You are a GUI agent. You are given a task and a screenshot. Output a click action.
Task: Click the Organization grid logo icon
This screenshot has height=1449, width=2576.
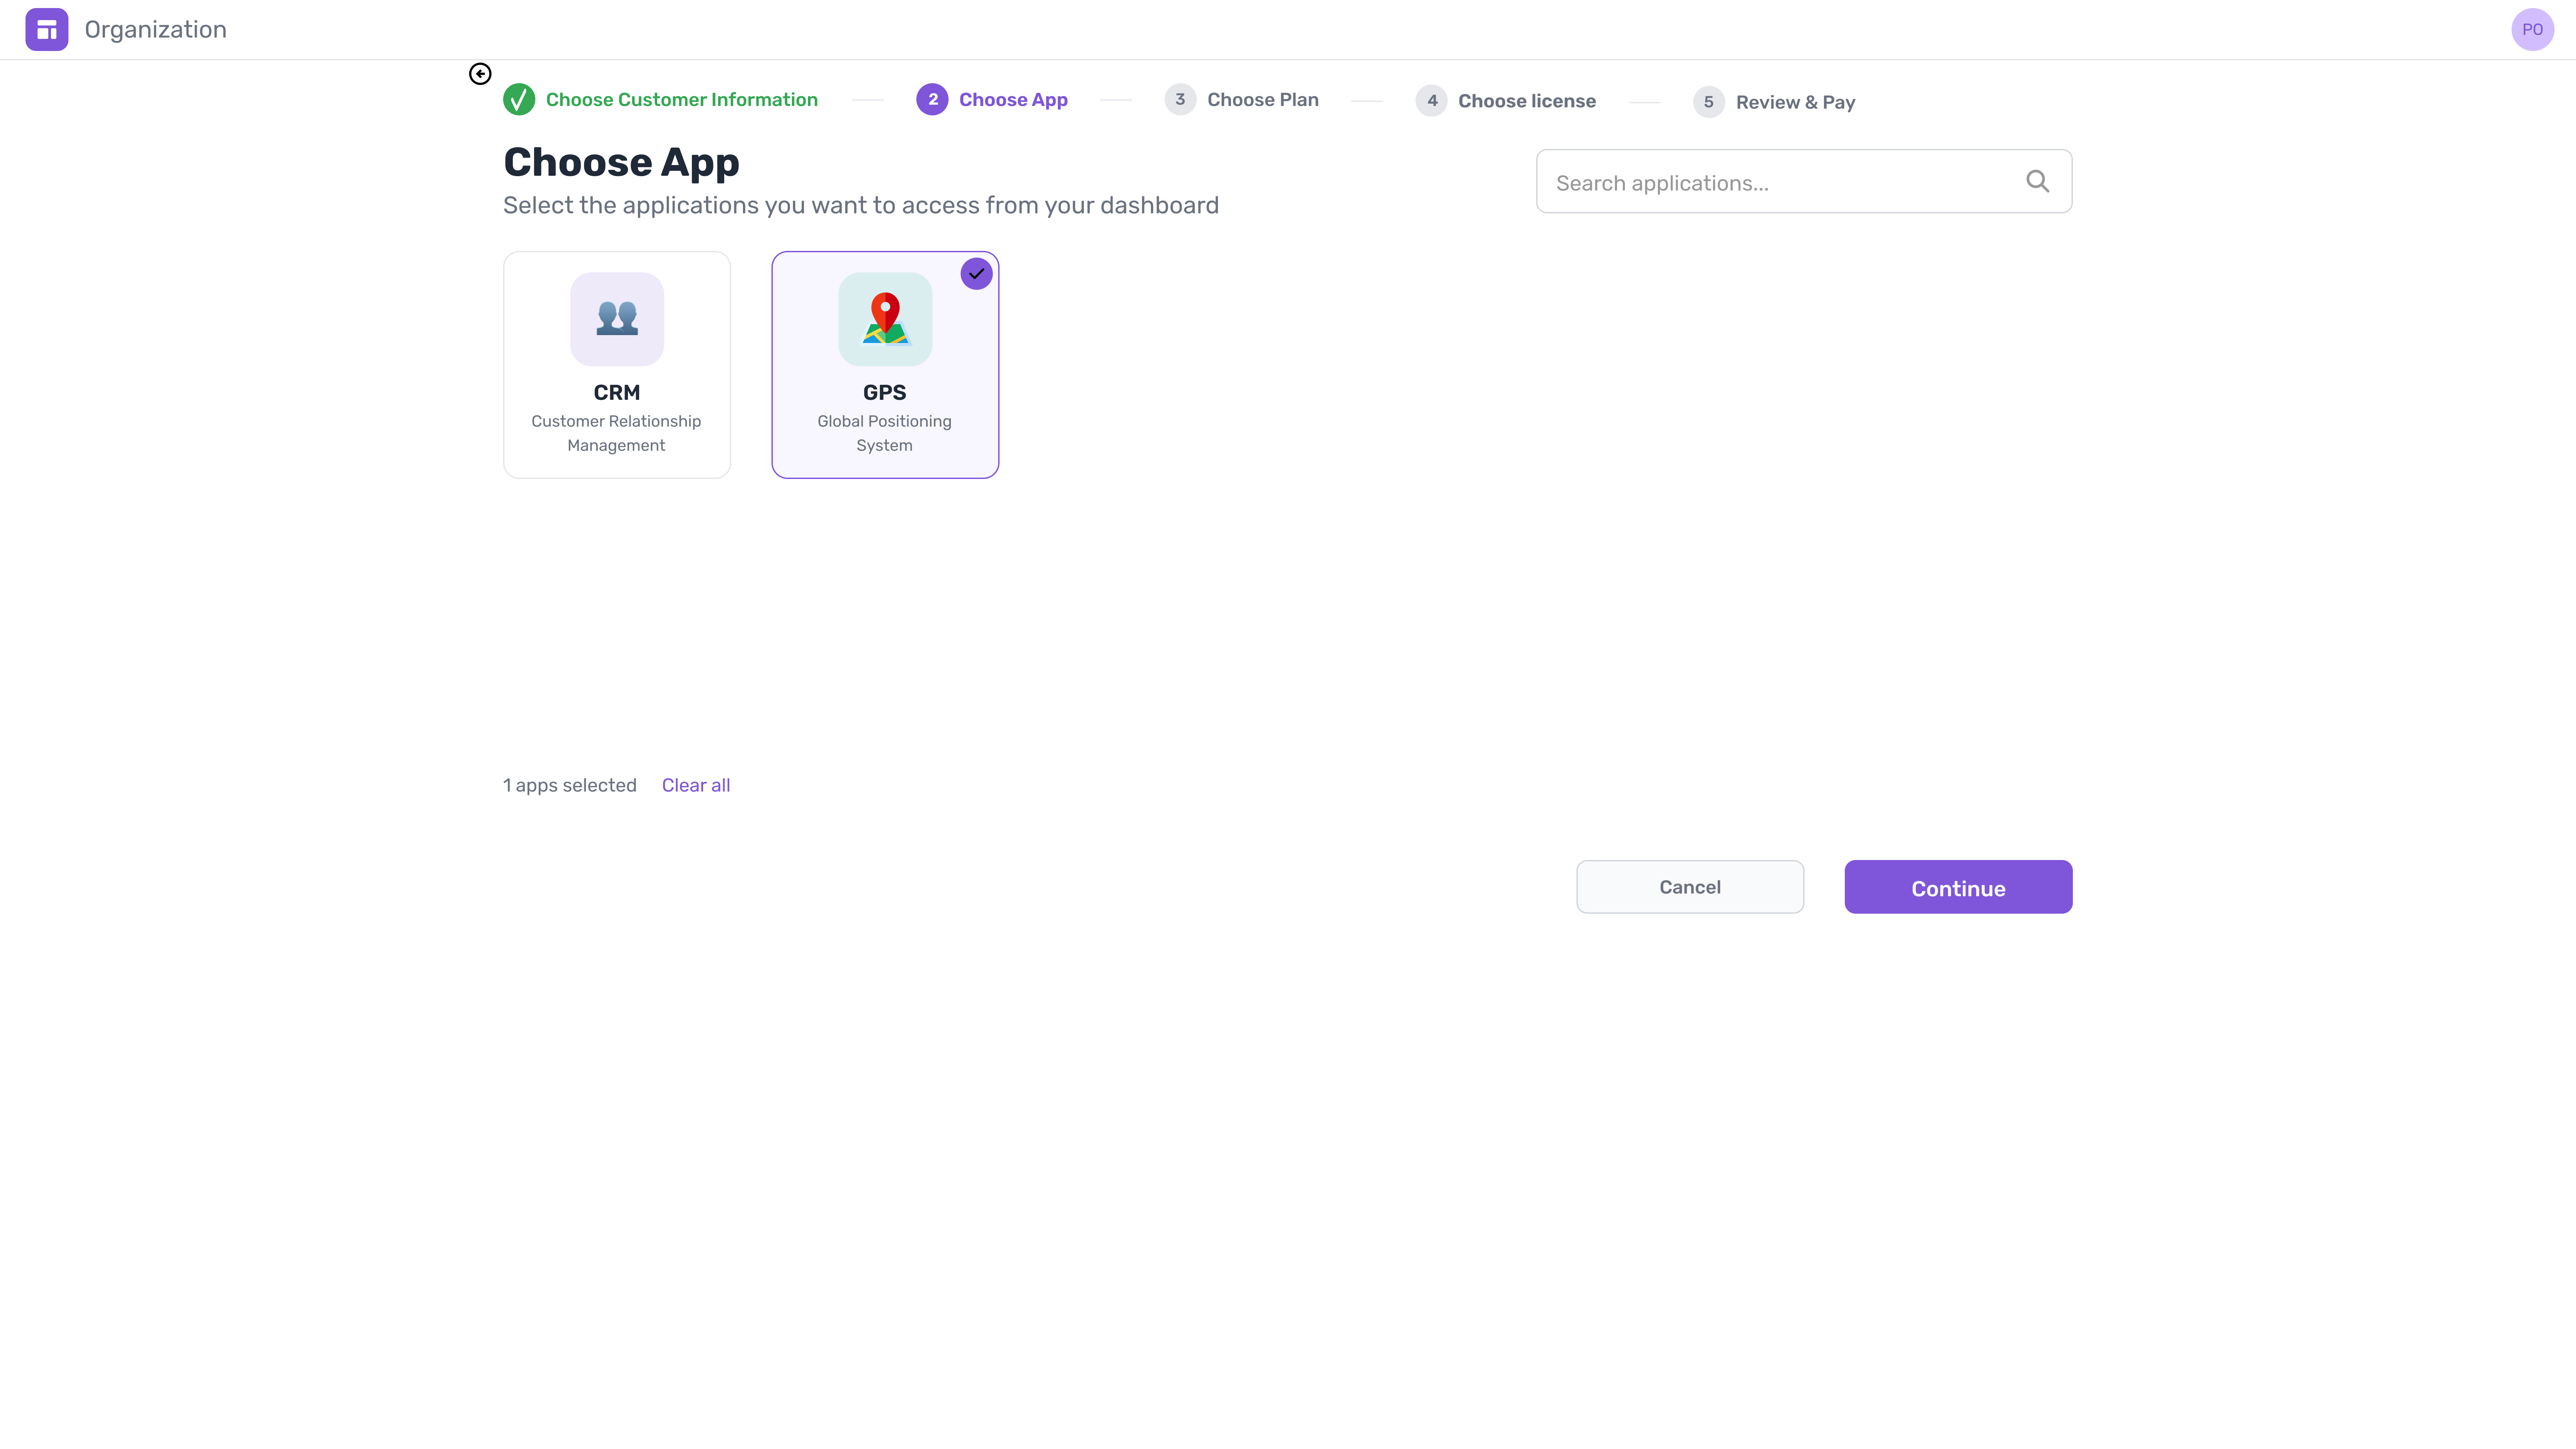pos(46,29)
